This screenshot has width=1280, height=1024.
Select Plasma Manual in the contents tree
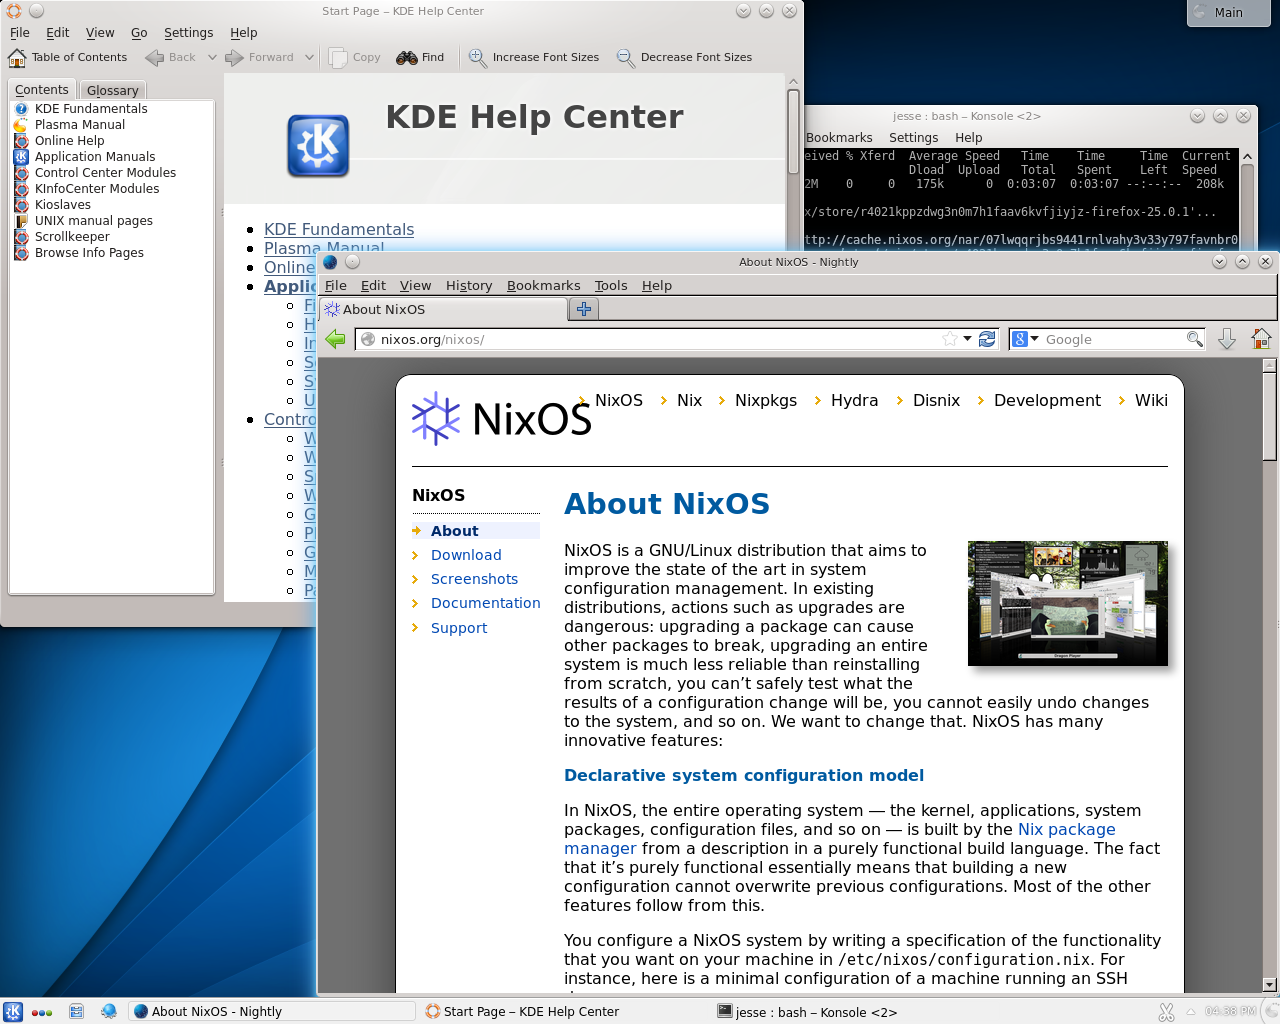coord(80,125)
